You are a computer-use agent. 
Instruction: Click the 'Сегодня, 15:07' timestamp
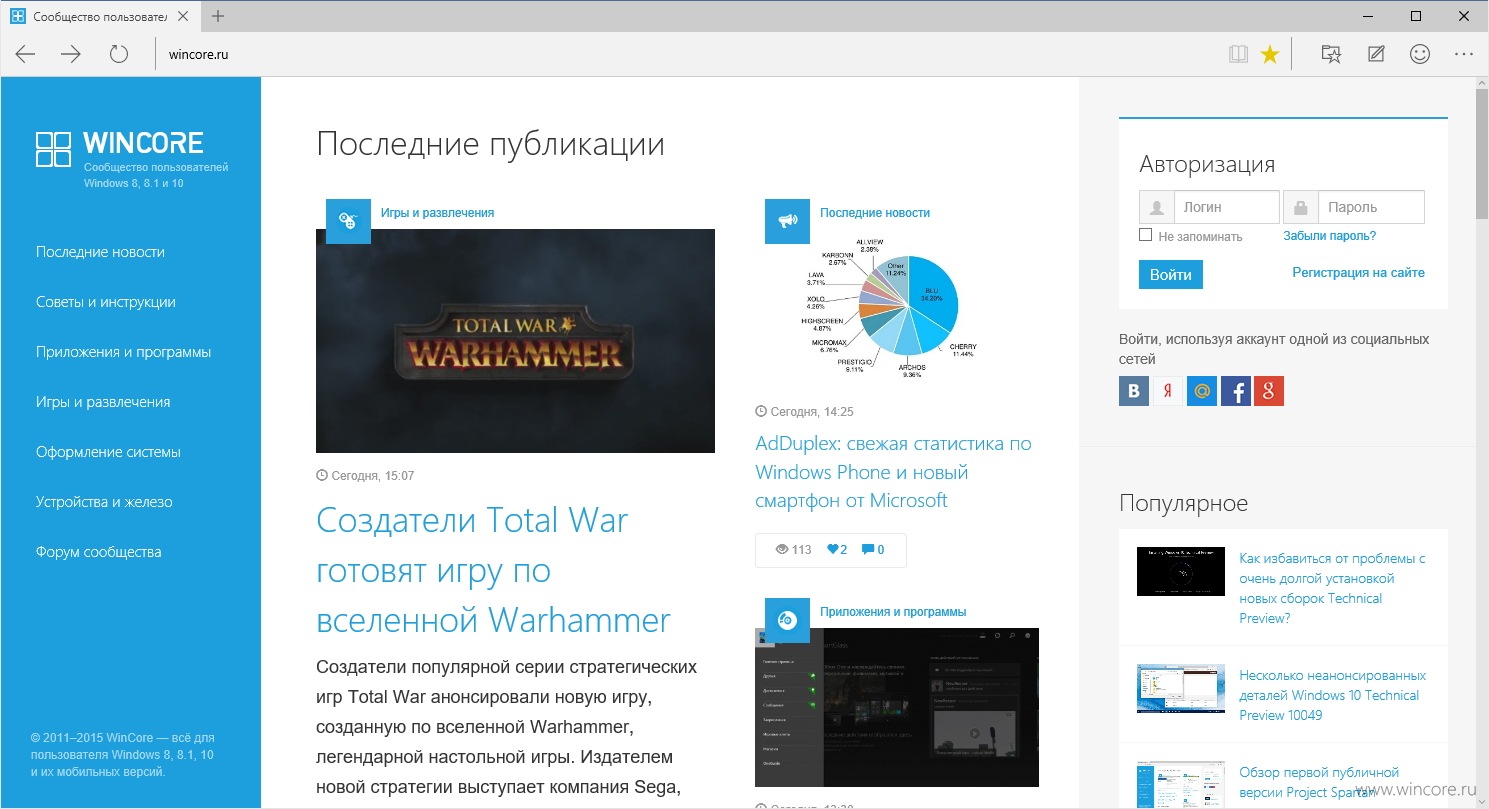coord(365,476)
